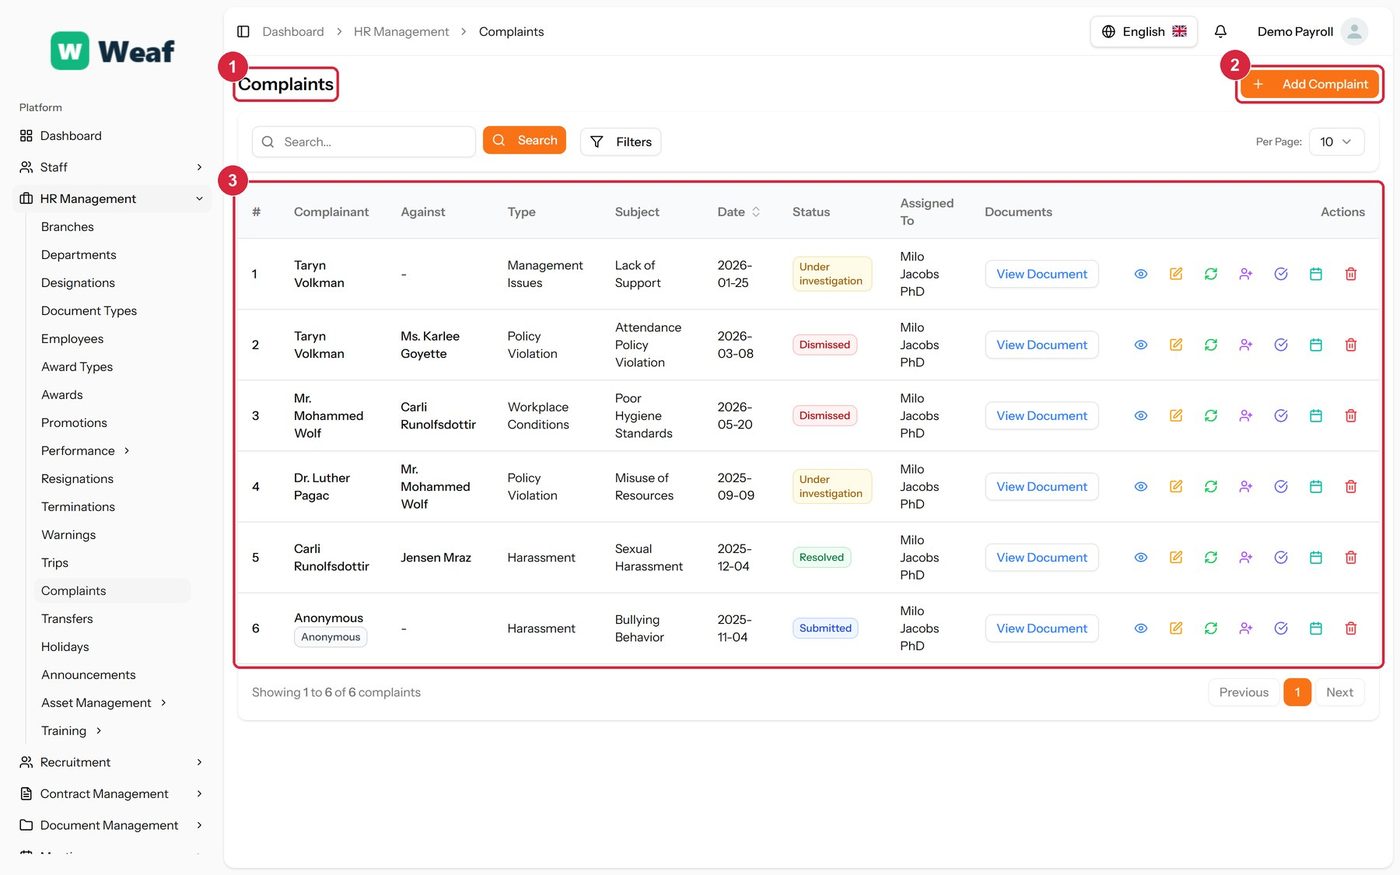This screenshot has height=875, width=1400.
Task: Assign user for Bullying Behavior complaint
Action: pos(1246,629)
